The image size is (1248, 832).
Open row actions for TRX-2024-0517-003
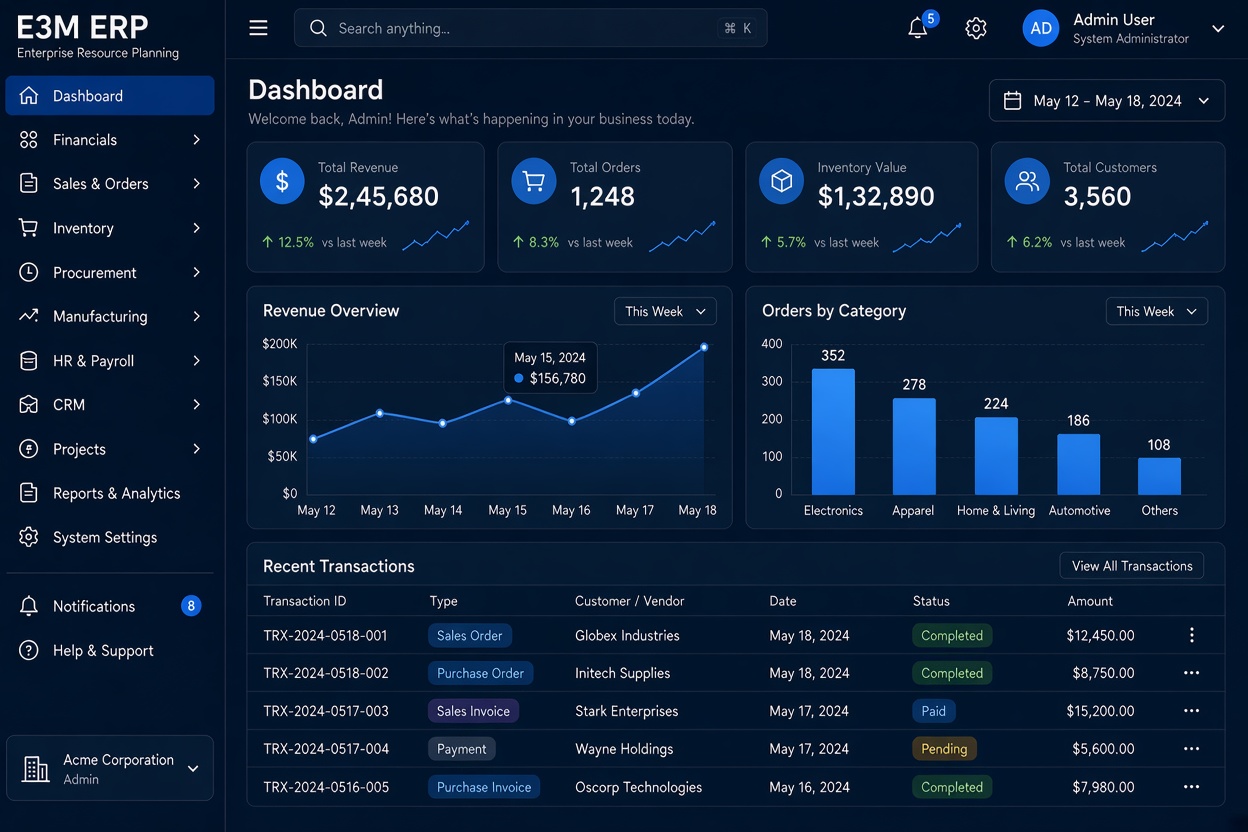click(x=1191, y=711)
